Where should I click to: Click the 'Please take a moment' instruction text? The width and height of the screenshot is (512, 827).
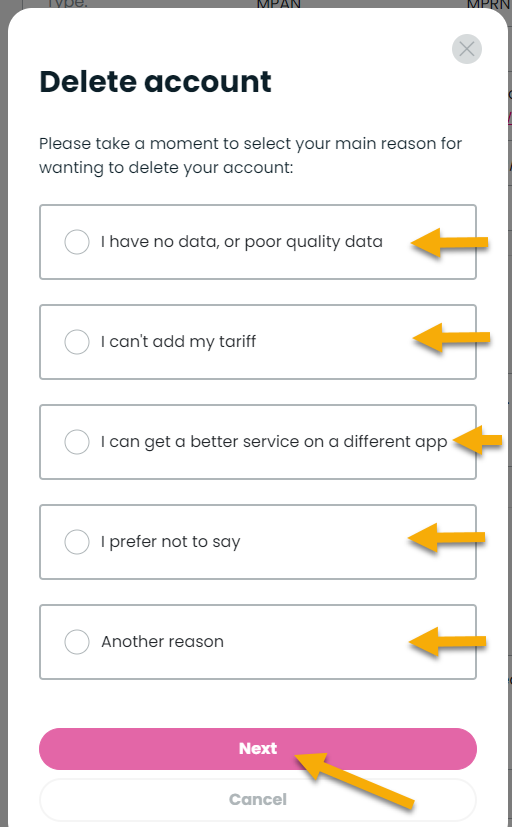click(x=250, y=155)
